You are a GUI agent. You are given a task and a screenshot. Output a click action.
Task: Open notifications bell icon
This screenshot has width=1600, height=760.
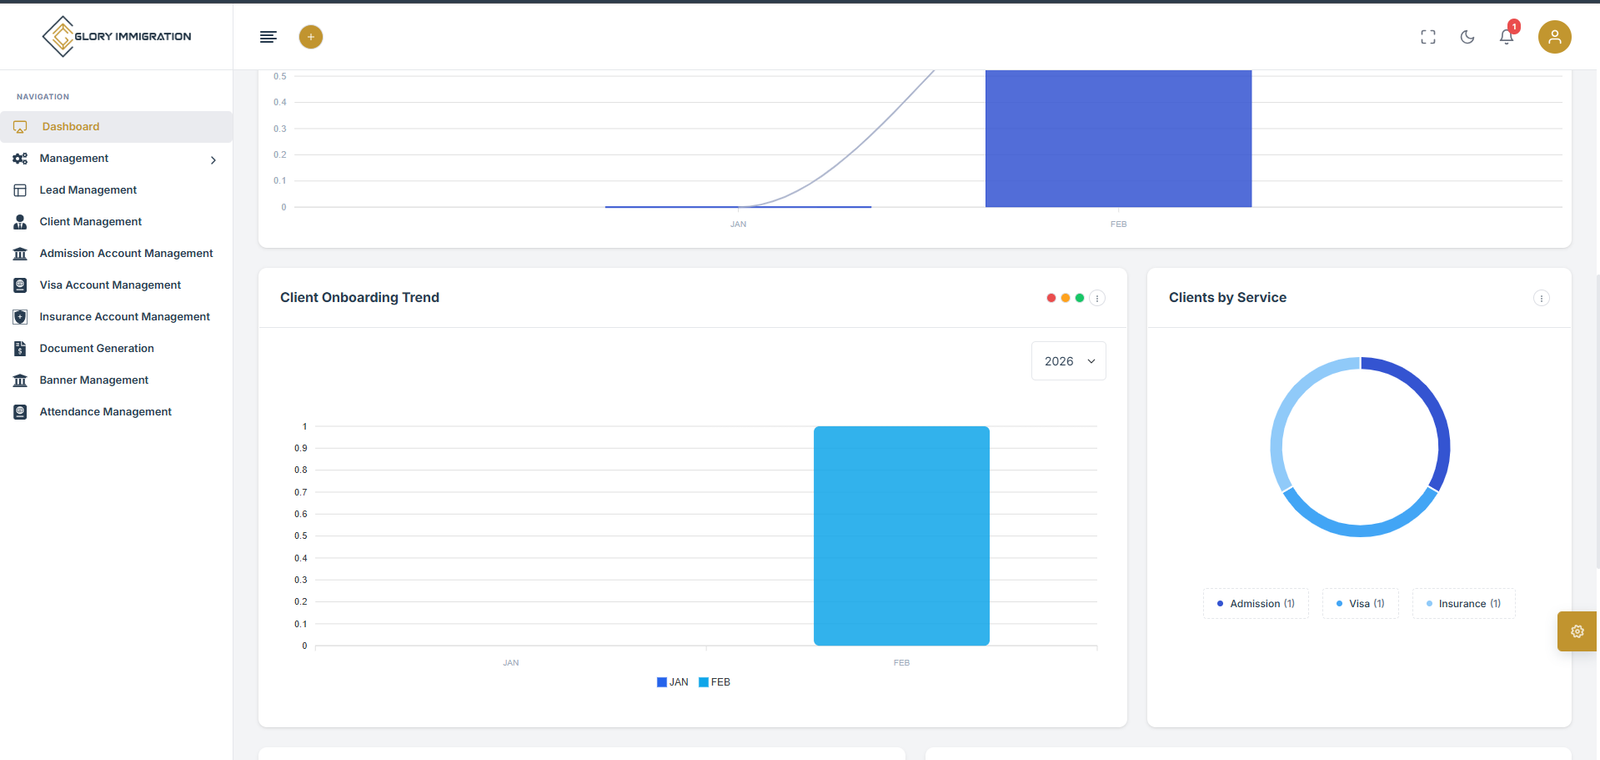point(1506,37)
